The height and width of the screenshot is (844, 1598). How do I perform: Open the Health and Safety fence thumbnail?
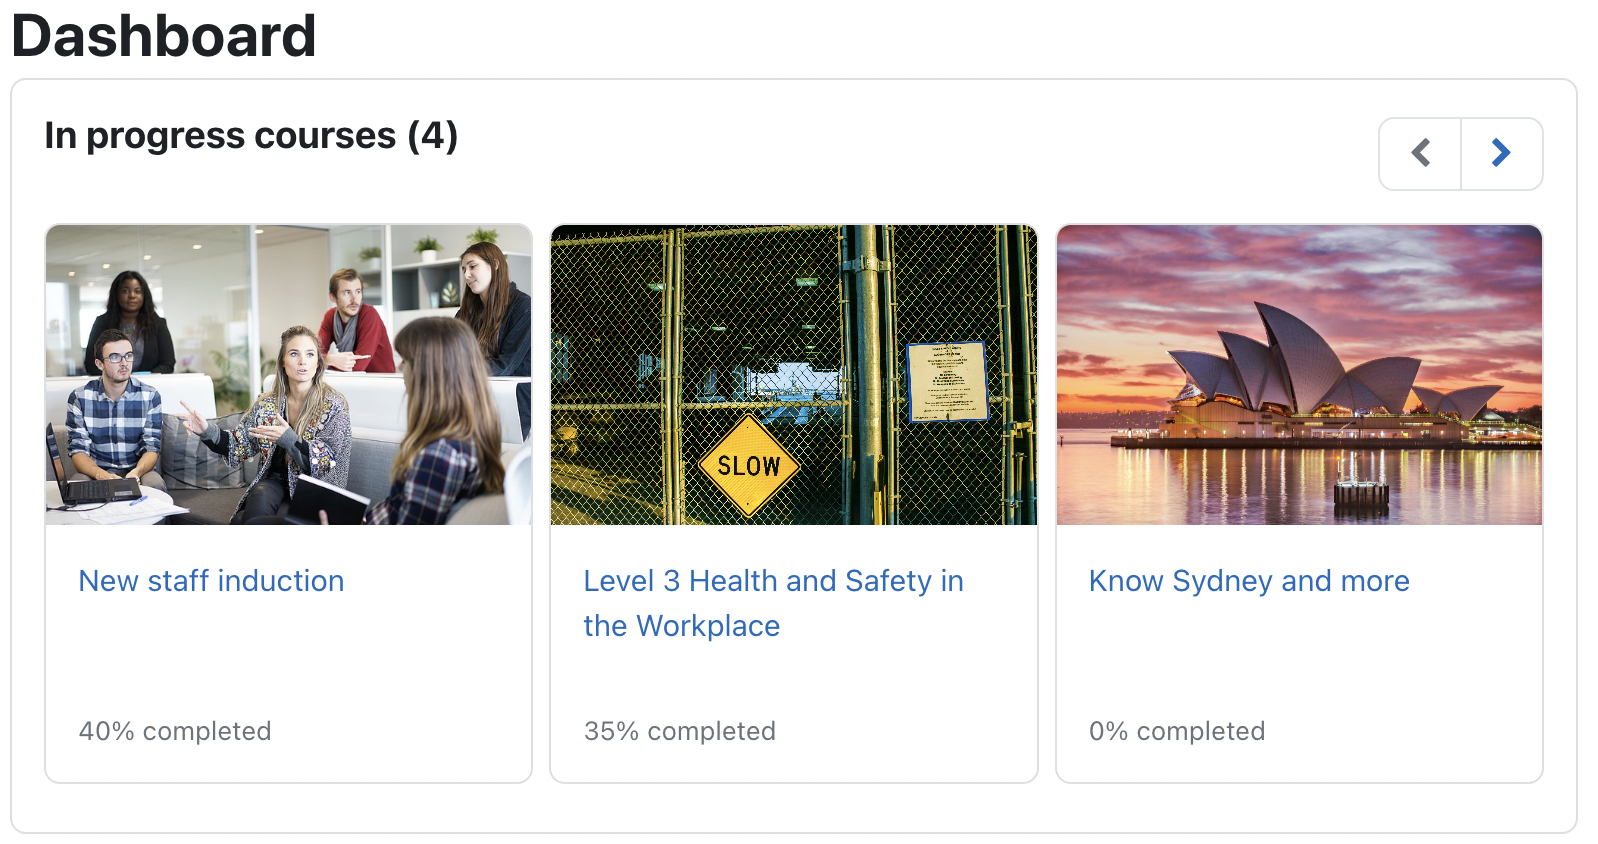tap(793, 374)
